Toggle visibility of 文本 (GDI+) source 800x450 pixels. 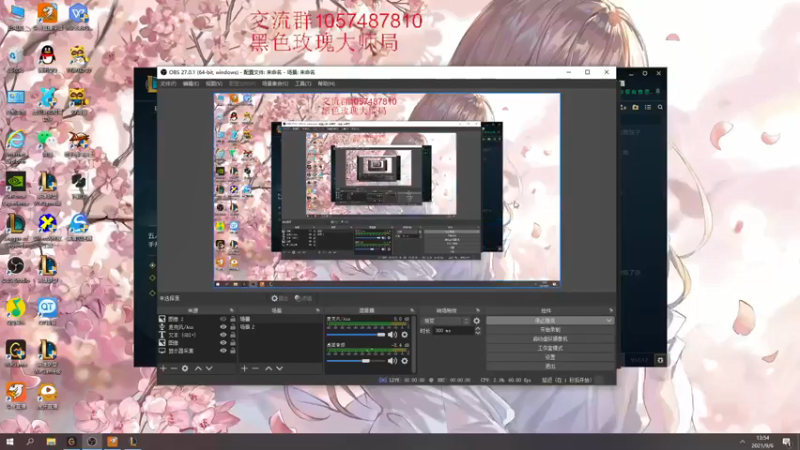223,335
